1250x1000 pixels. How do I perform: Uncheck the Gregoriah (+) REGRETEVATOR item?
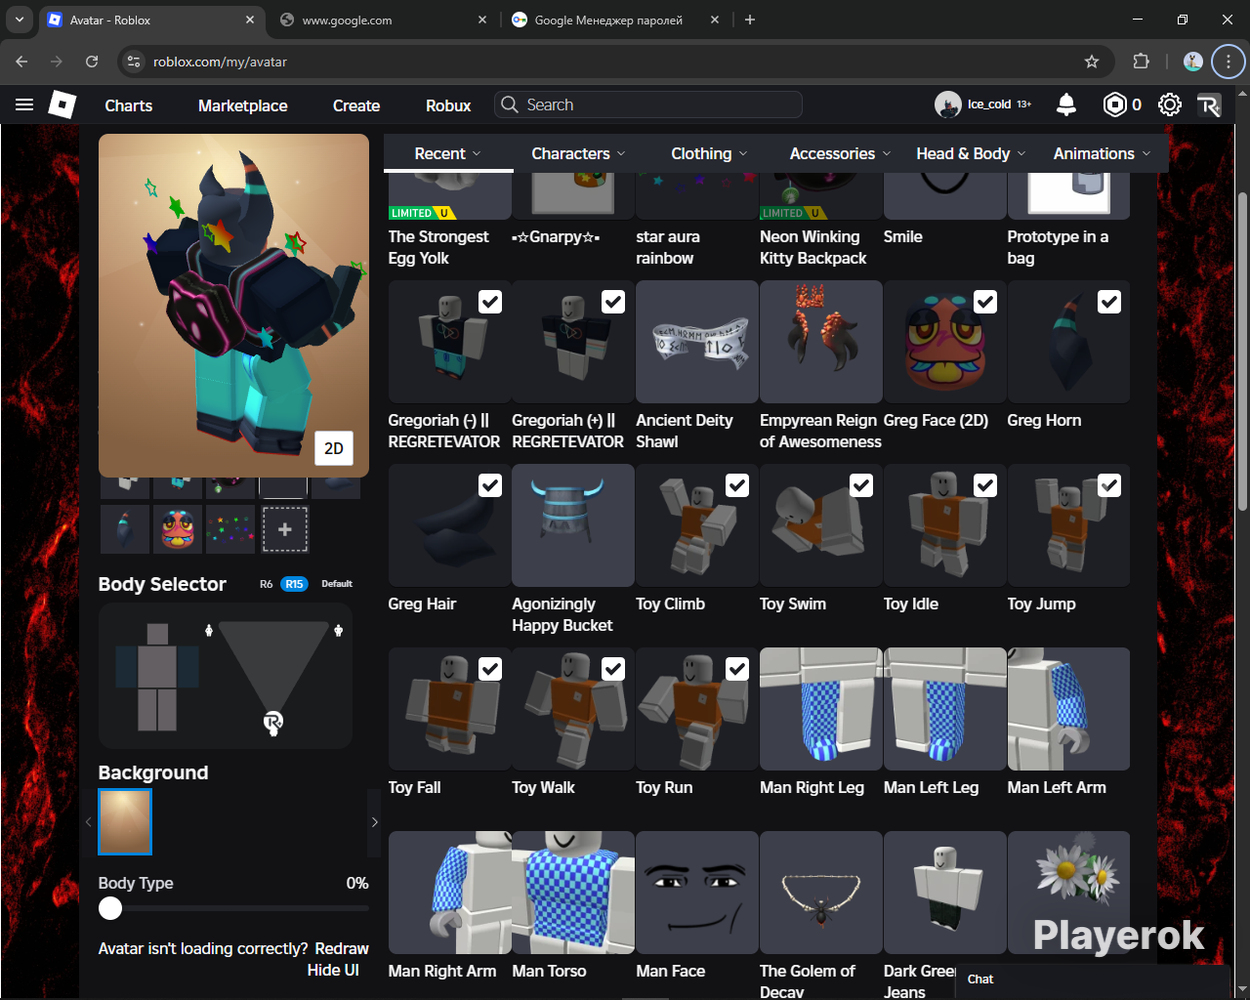click(613, 302)
